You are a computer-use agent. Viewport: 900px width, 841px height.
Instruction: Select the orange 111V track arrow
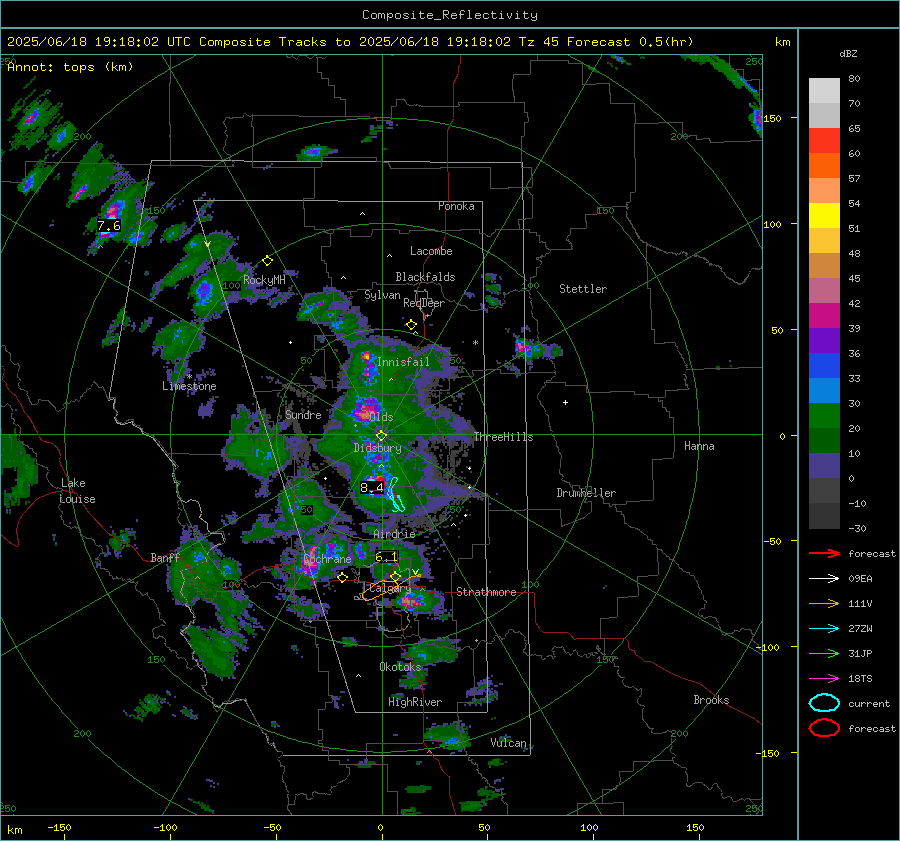(x=824, y=603)
